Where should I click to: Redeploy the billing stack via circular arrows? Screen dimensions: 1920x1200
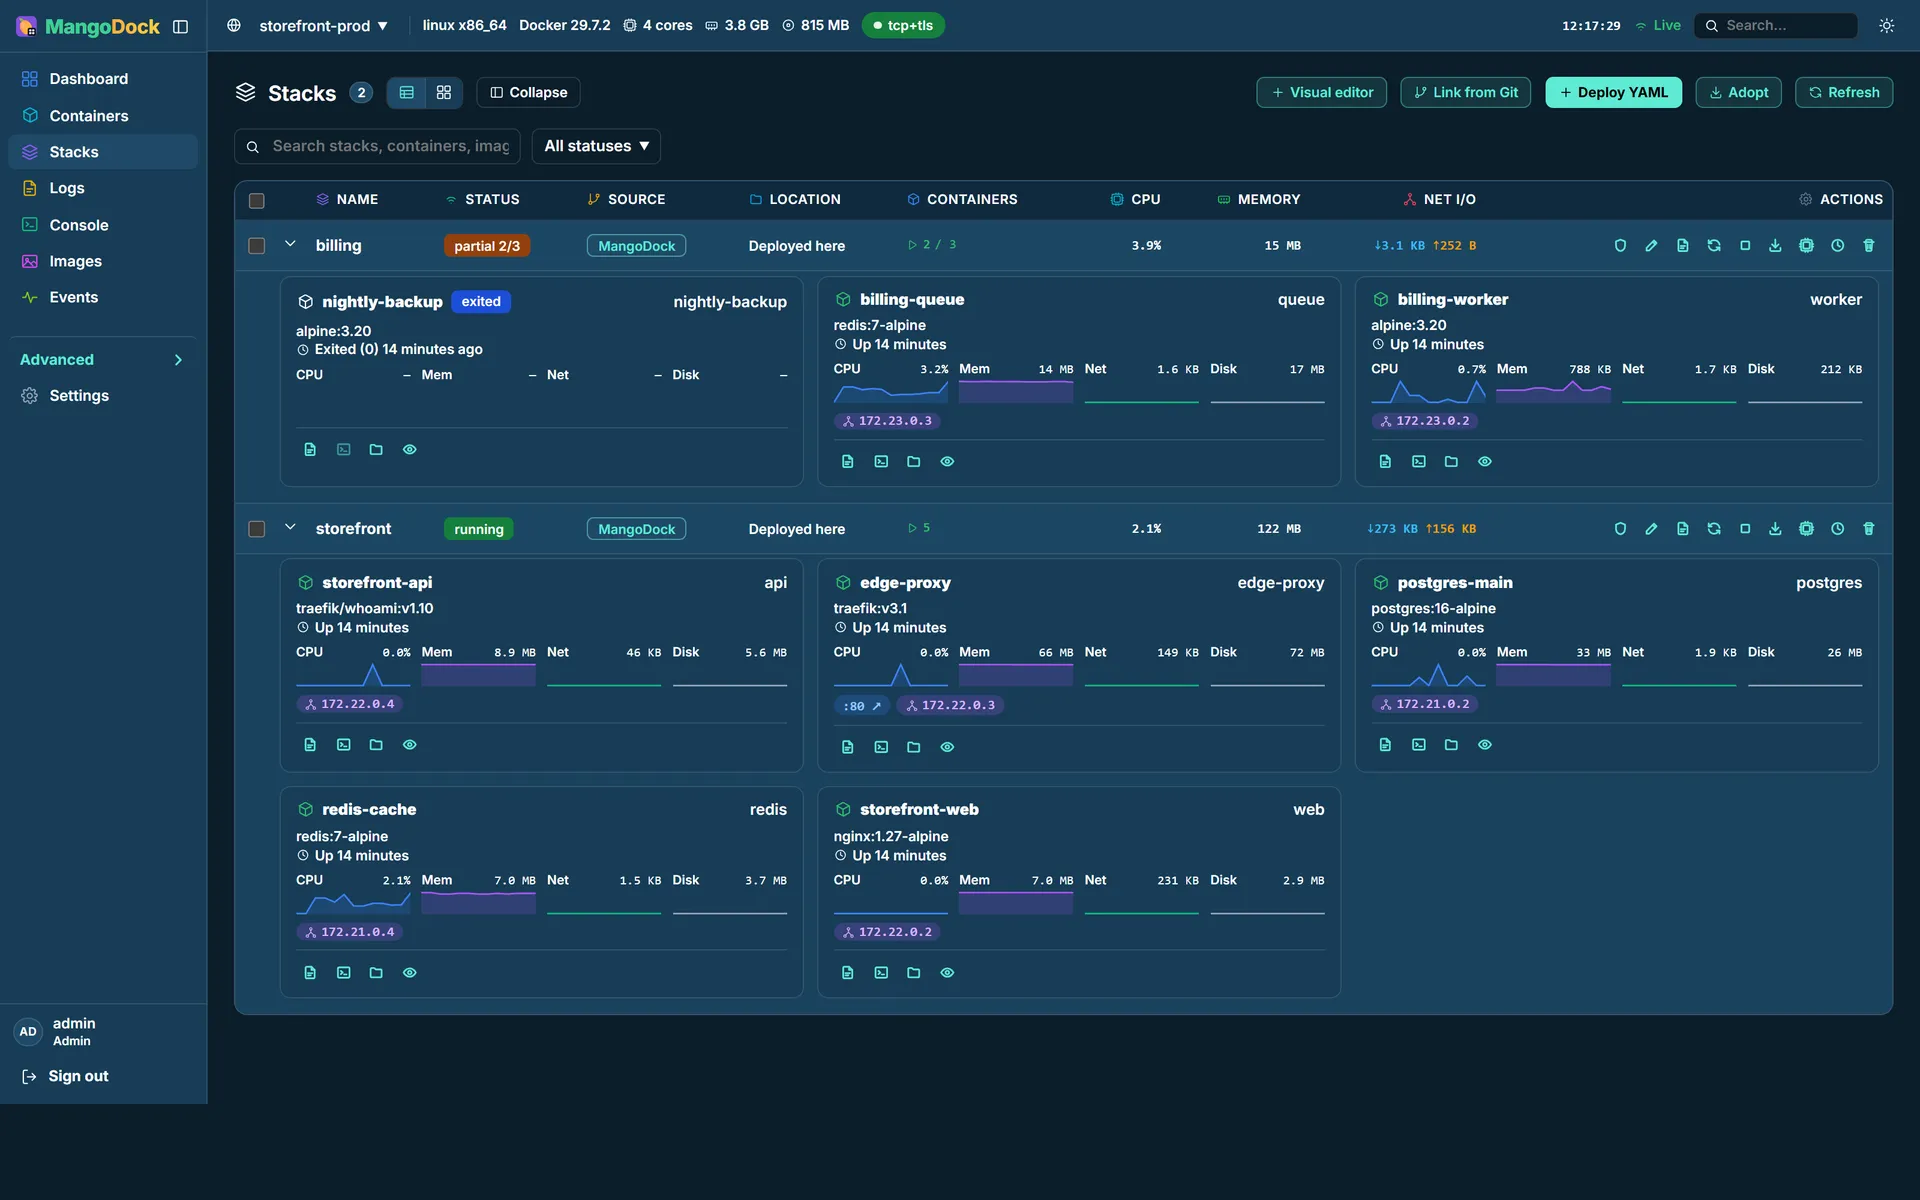point(1714,246)
